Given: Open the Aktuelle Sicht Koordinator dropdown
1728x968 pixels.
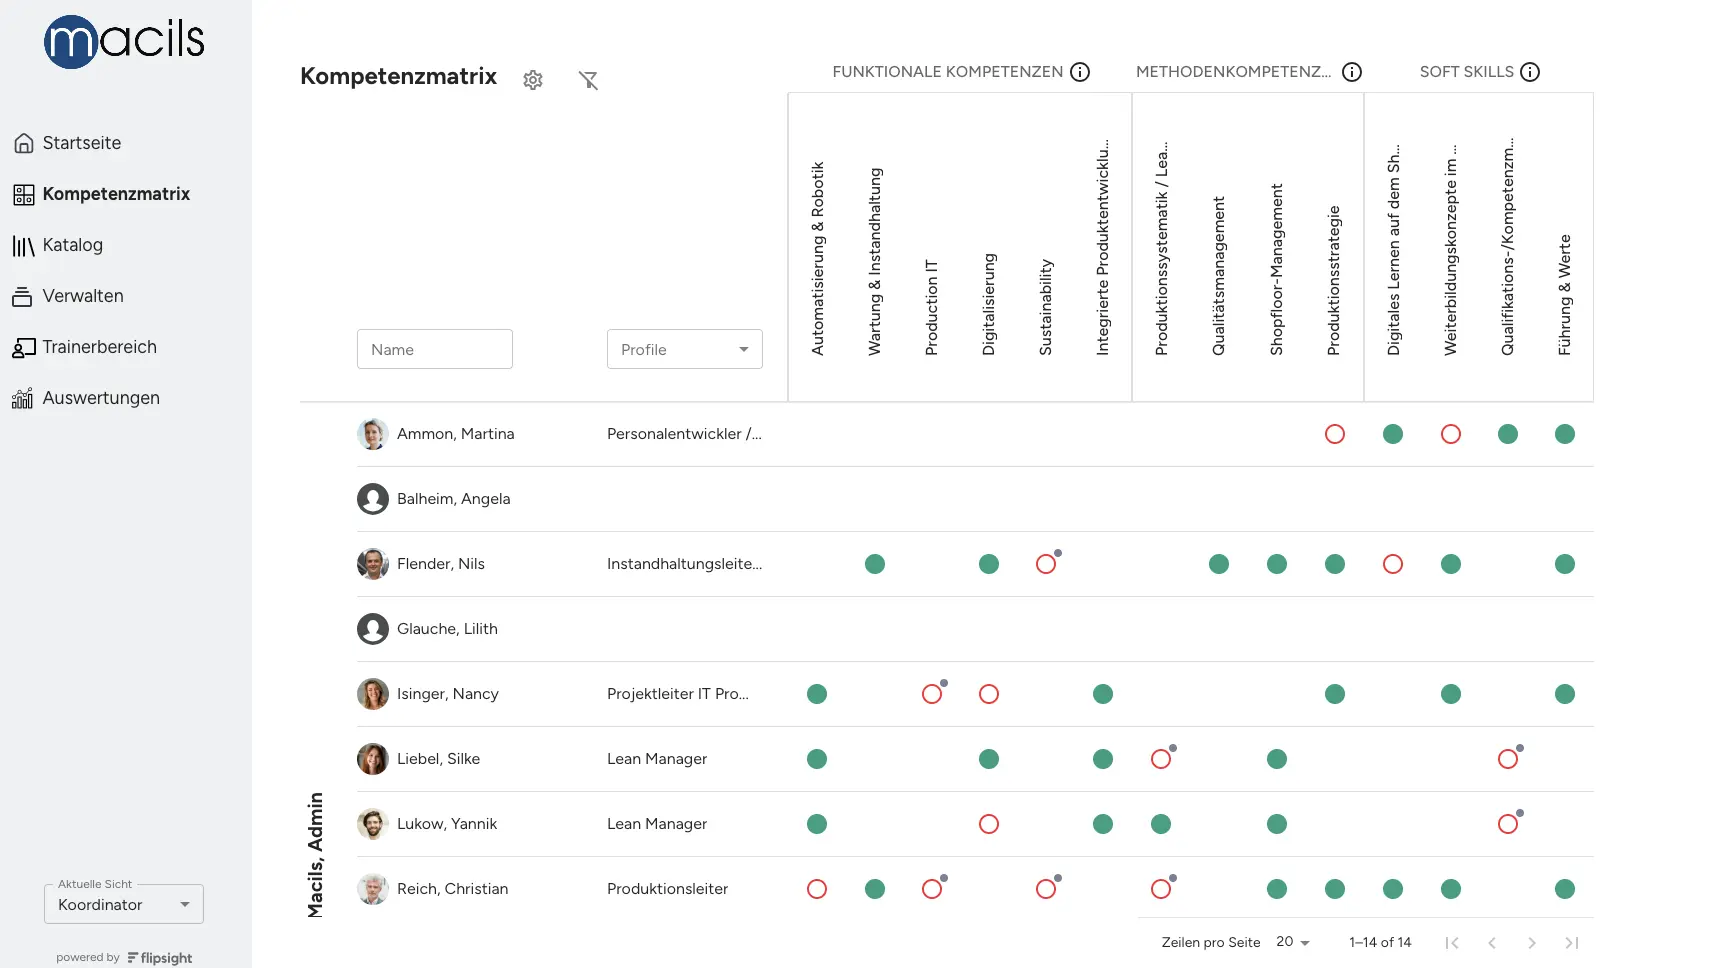Looking at the screenshot, I should (x=124, y=905).
